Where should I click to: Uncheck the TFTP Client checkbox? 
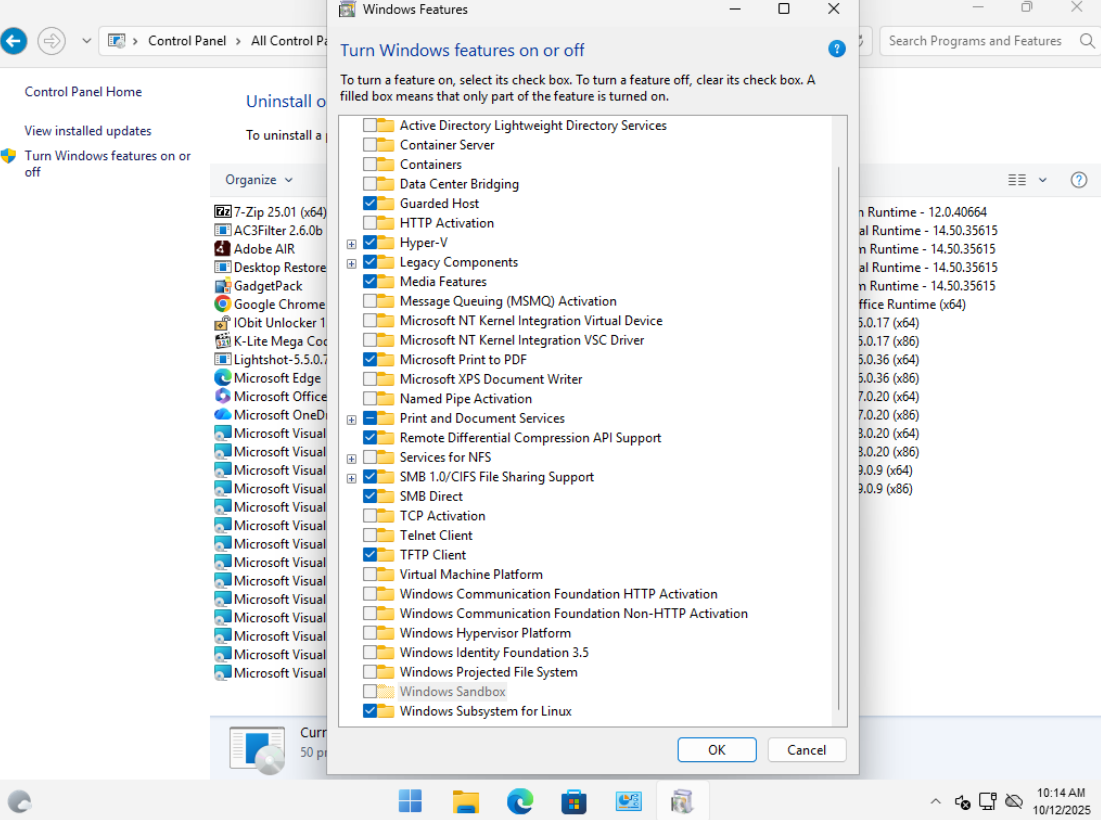[370, 555]
